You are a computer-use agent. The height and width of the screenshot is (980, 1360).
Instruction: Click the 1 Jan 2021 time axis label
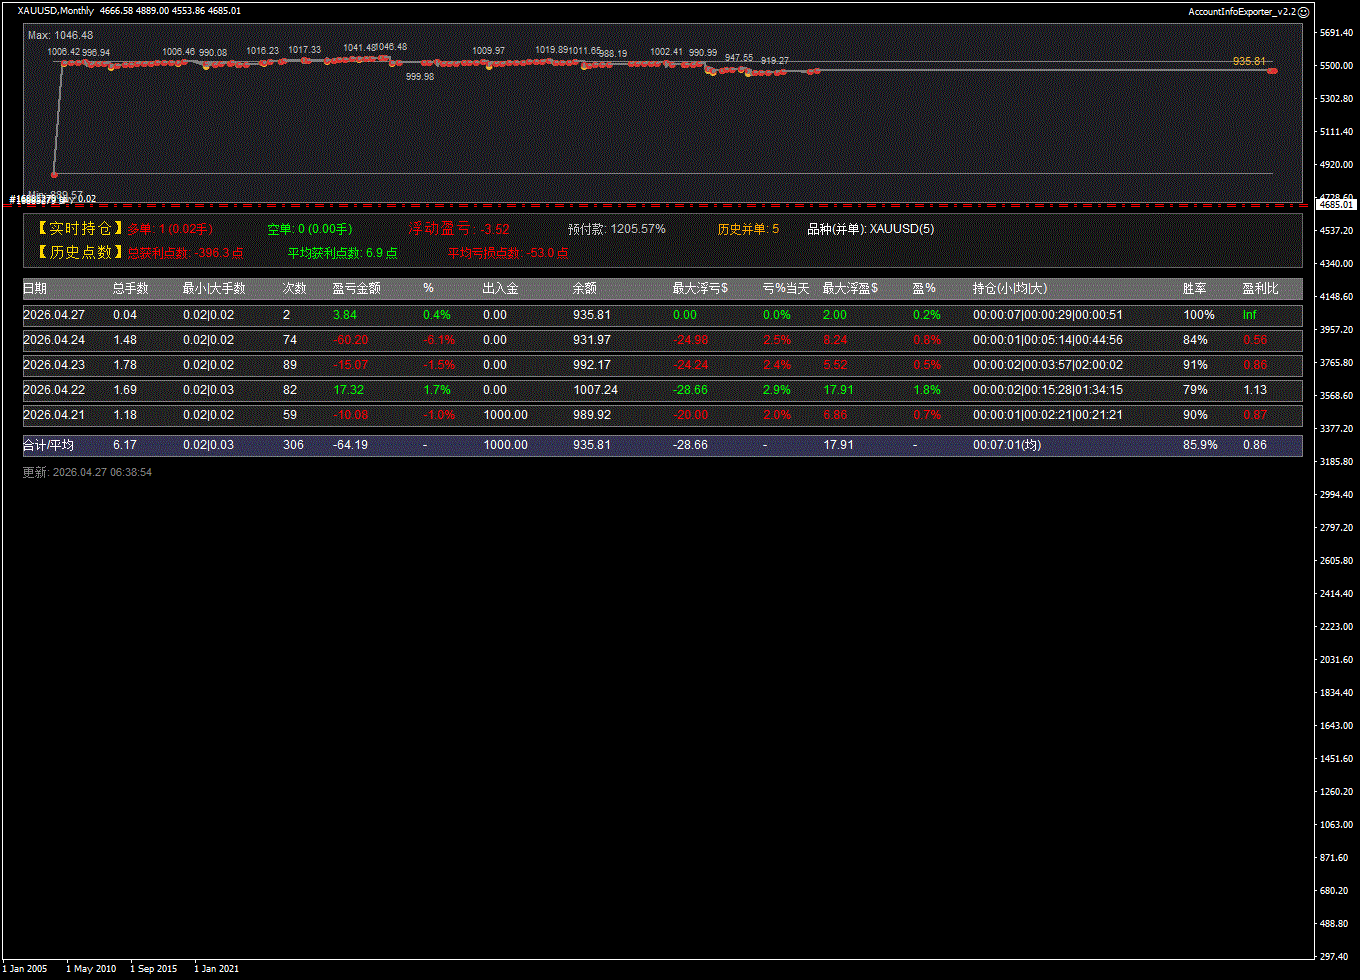click(216, 968)
